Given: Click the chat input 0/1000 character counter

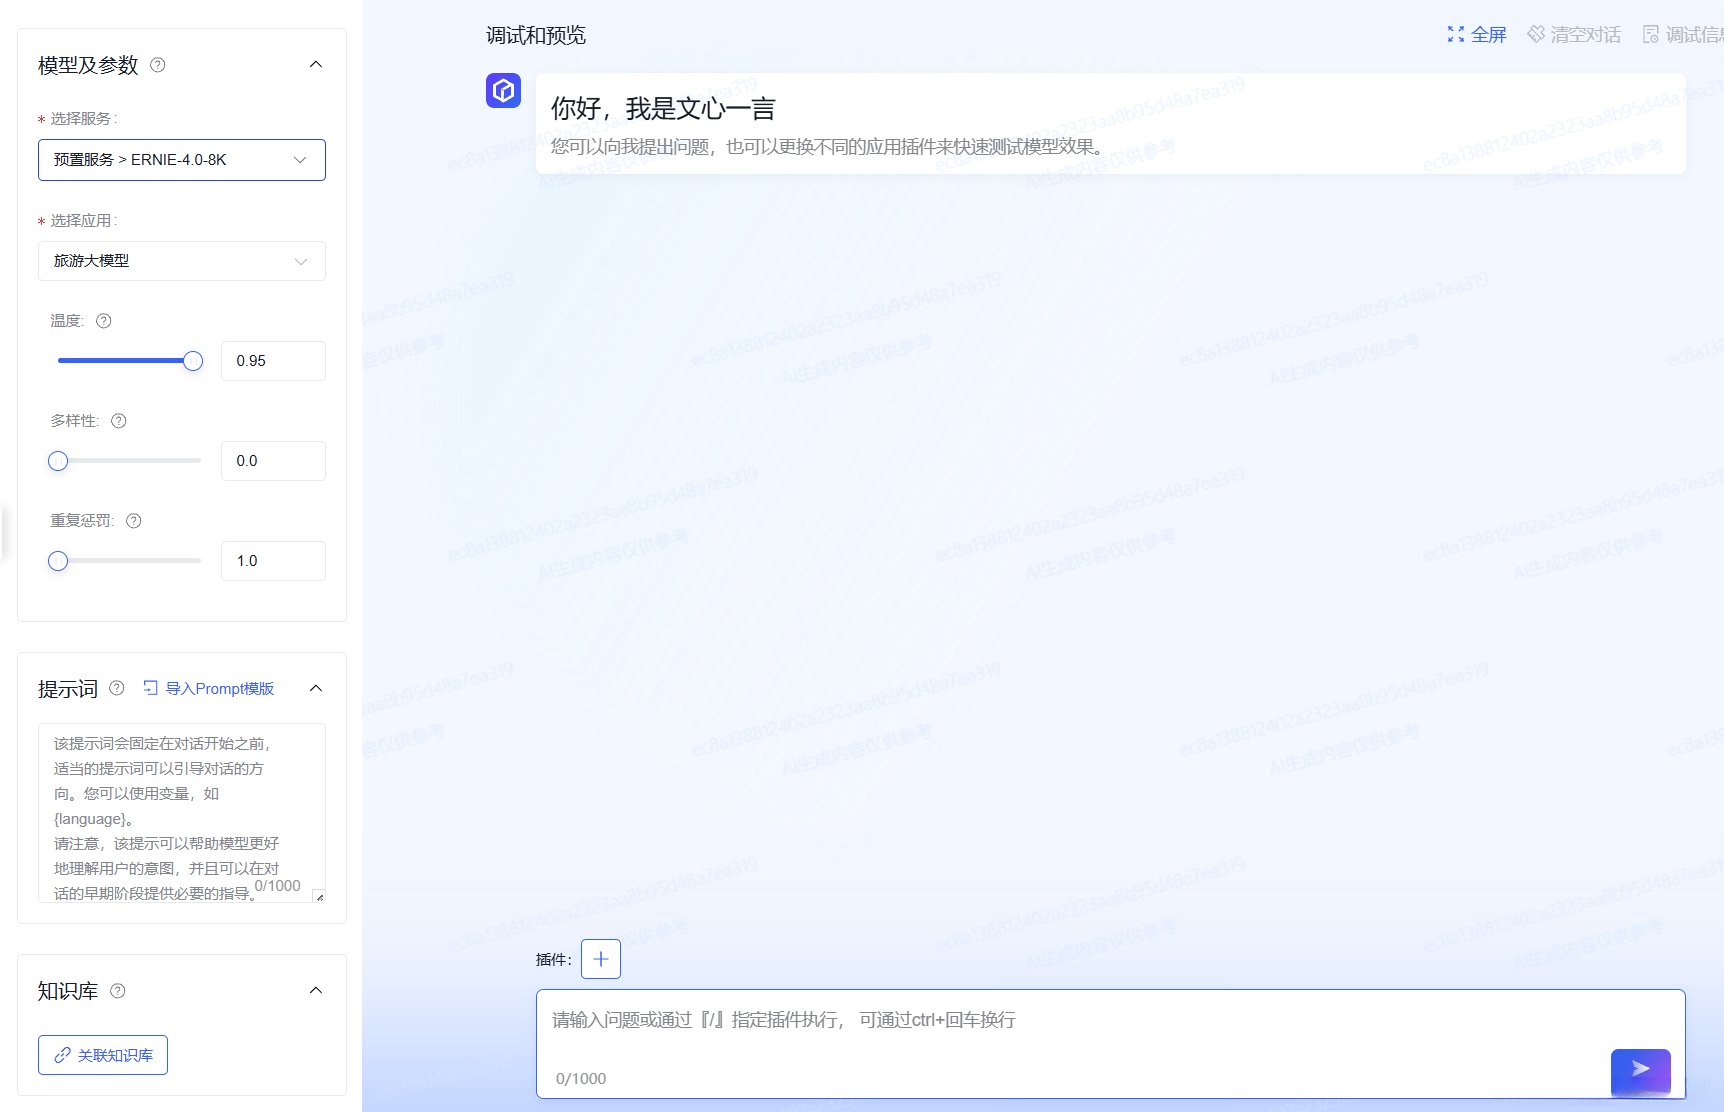Looking at the screenshot, I should click(581, 1079).
